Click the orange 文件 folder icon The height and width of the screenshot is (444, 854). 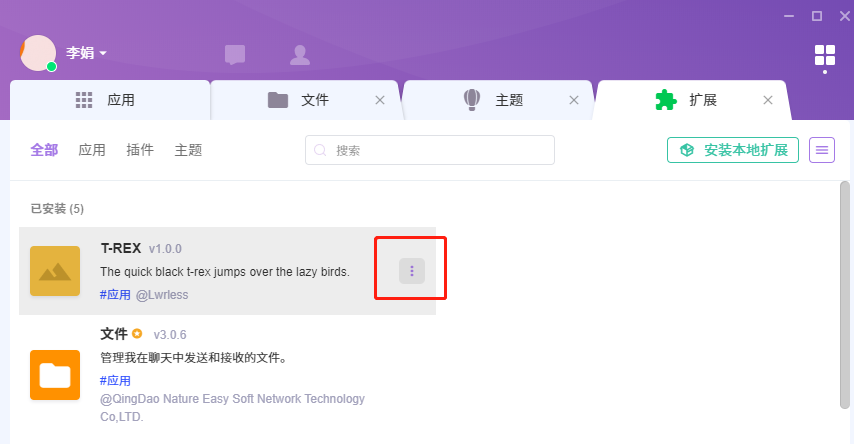55,375
